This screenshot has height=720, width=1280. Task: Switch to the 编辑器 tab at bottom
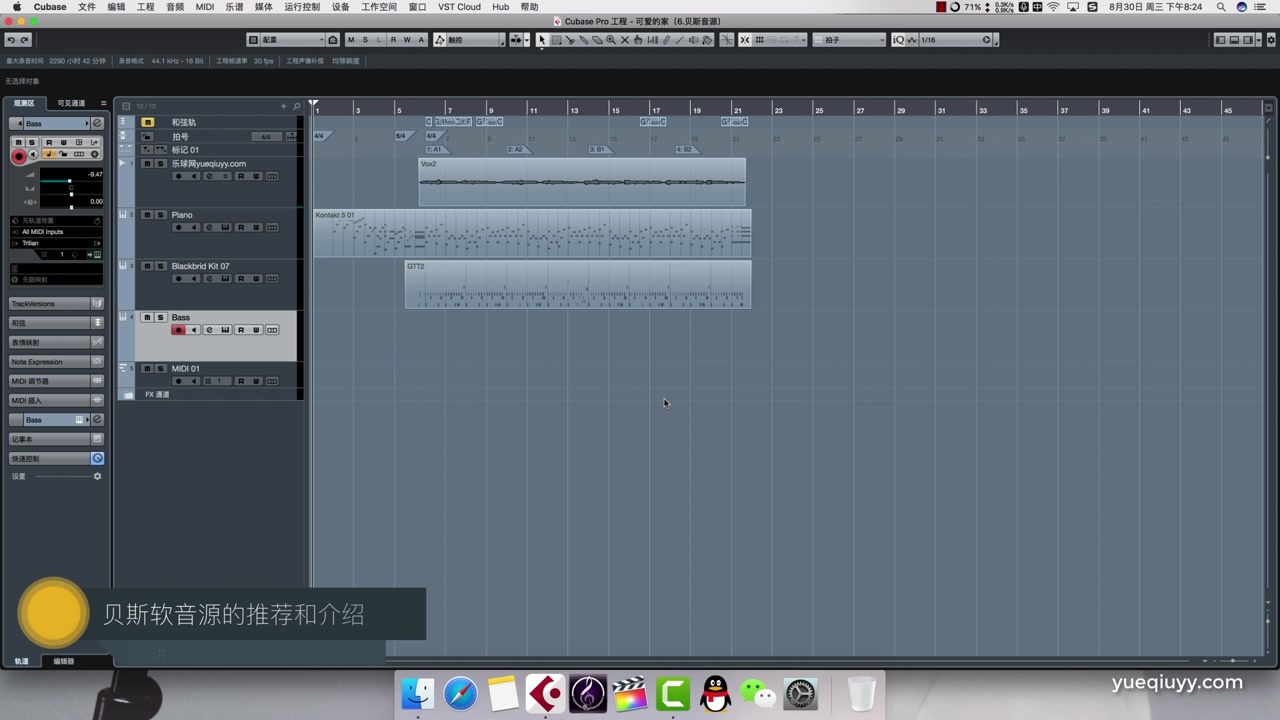[x=64, y=661]
